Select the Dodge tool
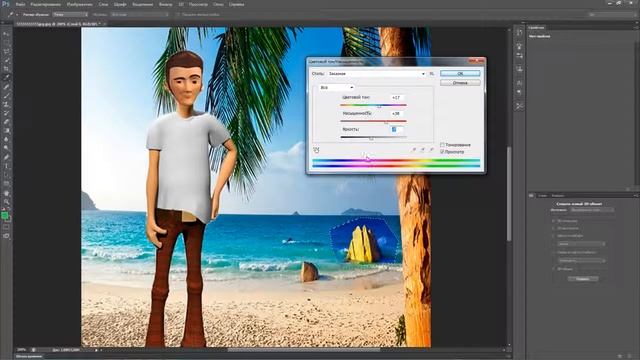Viewport: 640px width, 360px height. coord(6,148)
